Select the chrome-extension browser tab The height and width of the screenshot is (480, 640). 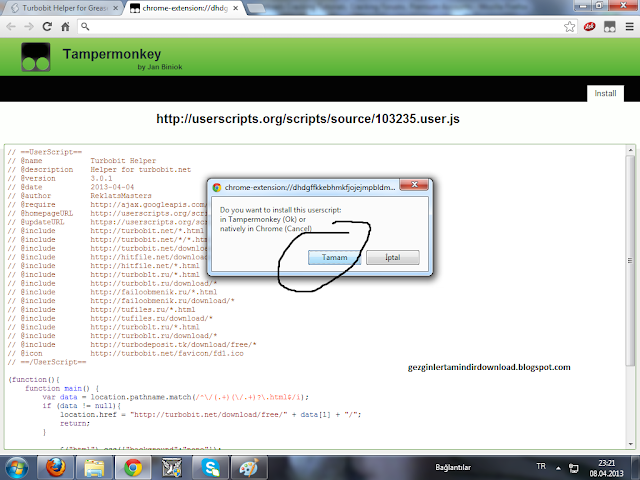(184, 8)
